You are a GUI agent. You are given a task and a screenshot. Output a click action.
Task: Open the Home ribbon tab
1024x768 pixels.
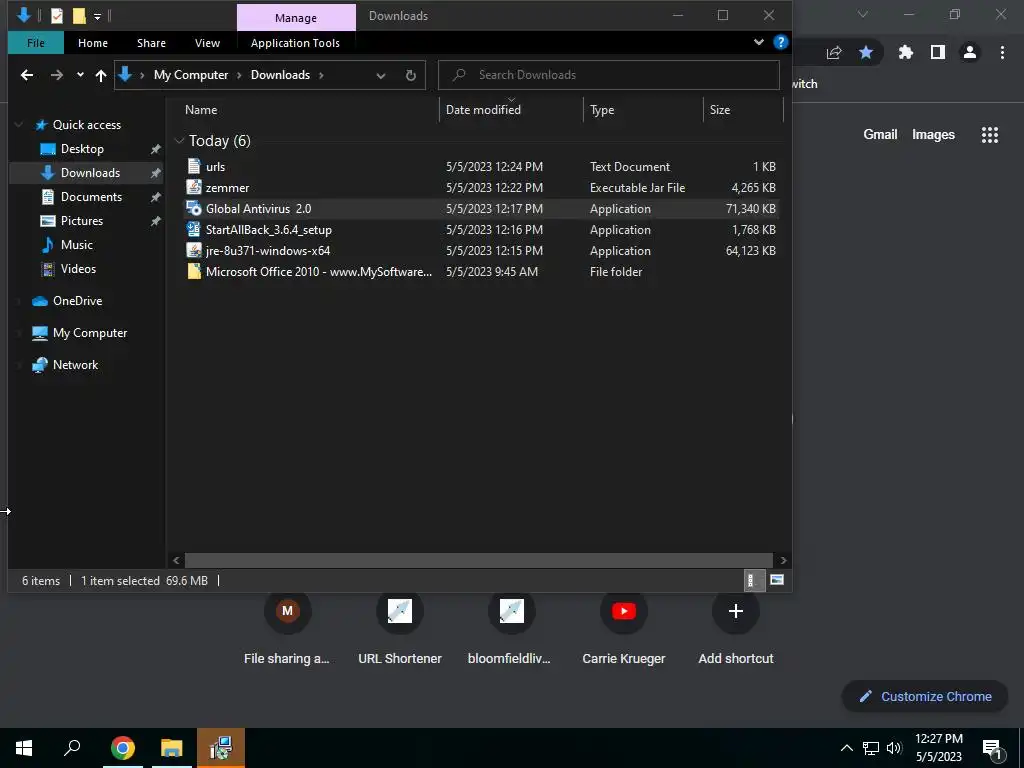pyautogui.click(x=93, y=43)
